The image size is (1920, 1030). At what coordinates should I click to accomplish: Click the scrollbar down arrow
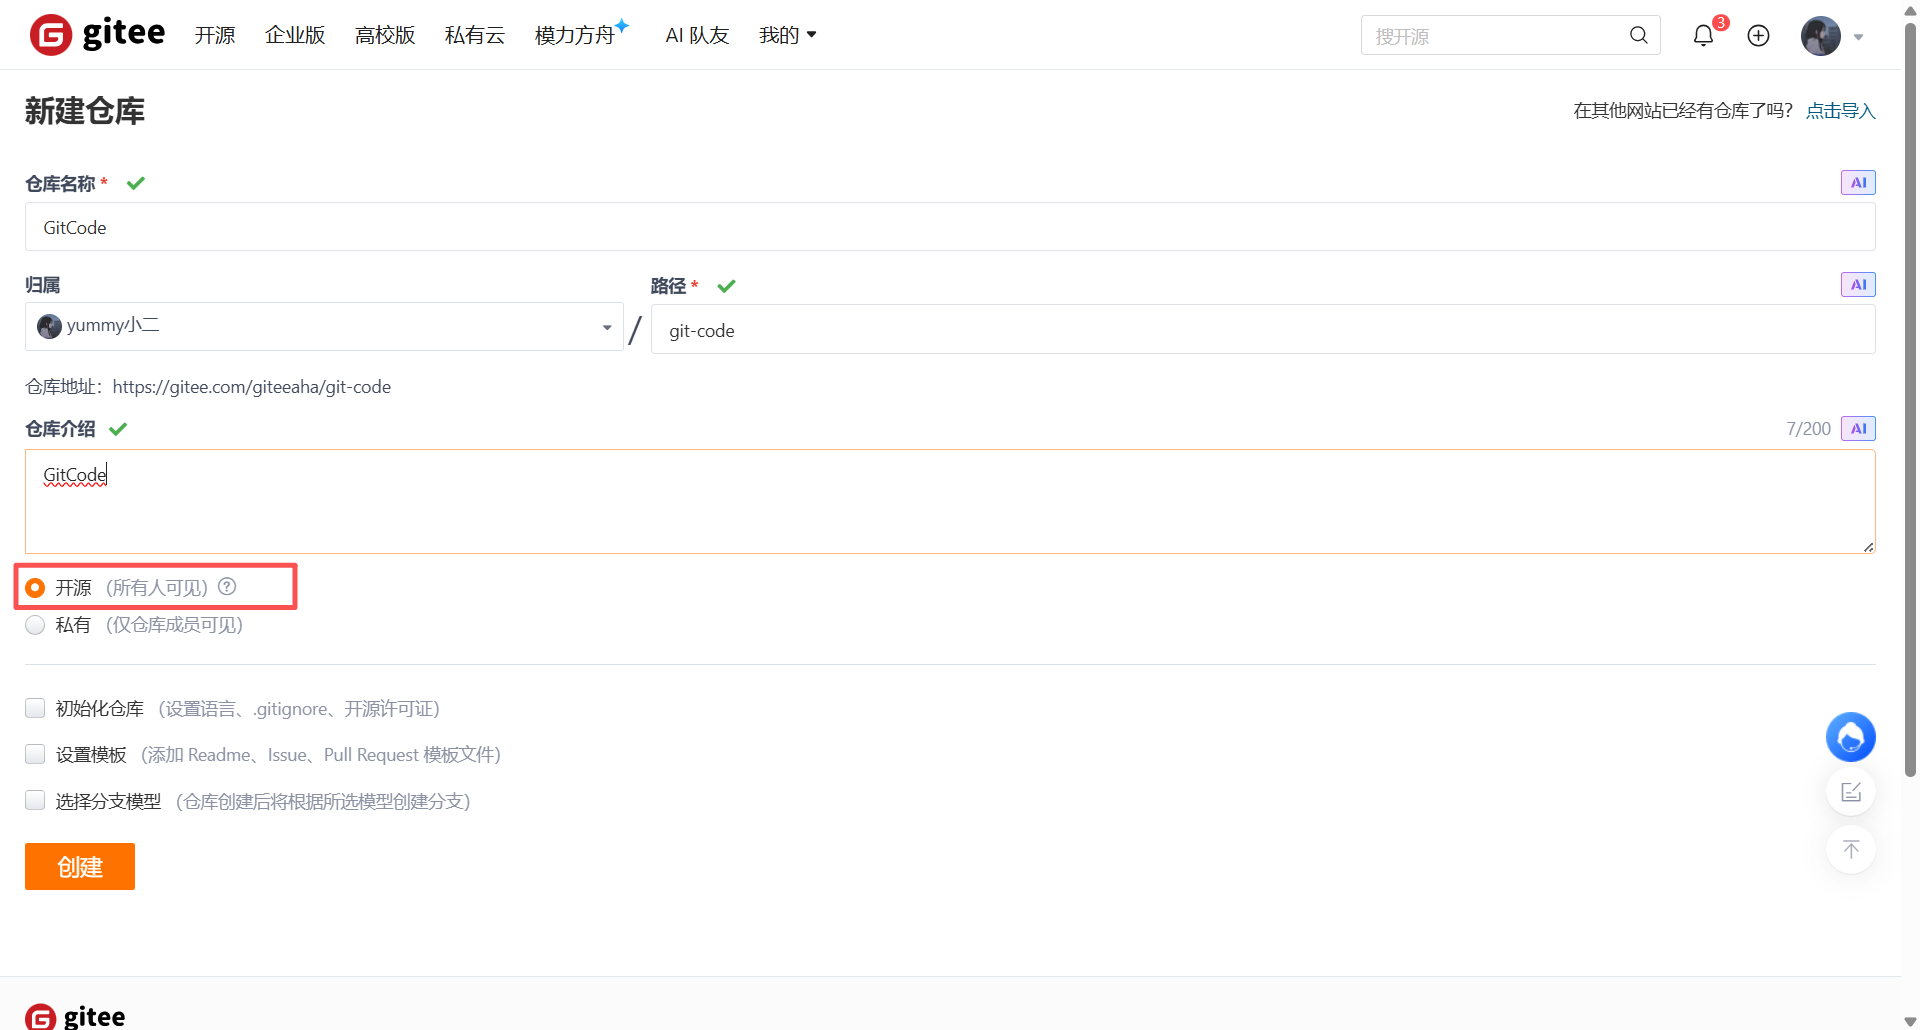coord(1910,1020)
